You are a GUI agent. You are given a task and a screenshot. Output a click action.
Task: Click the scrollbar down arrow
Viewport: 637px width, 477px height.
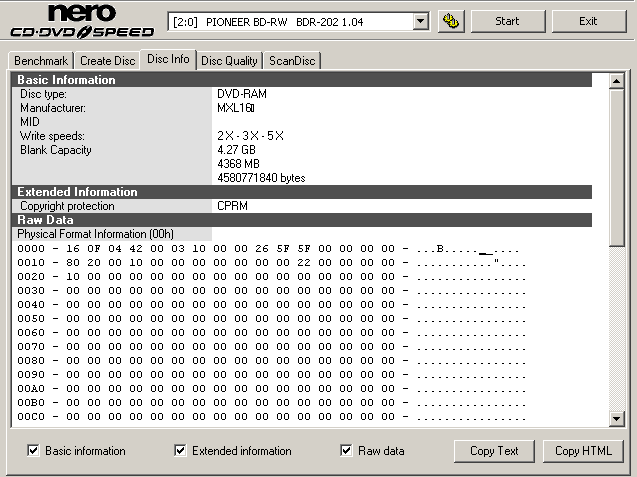click(x=616, y=418)
